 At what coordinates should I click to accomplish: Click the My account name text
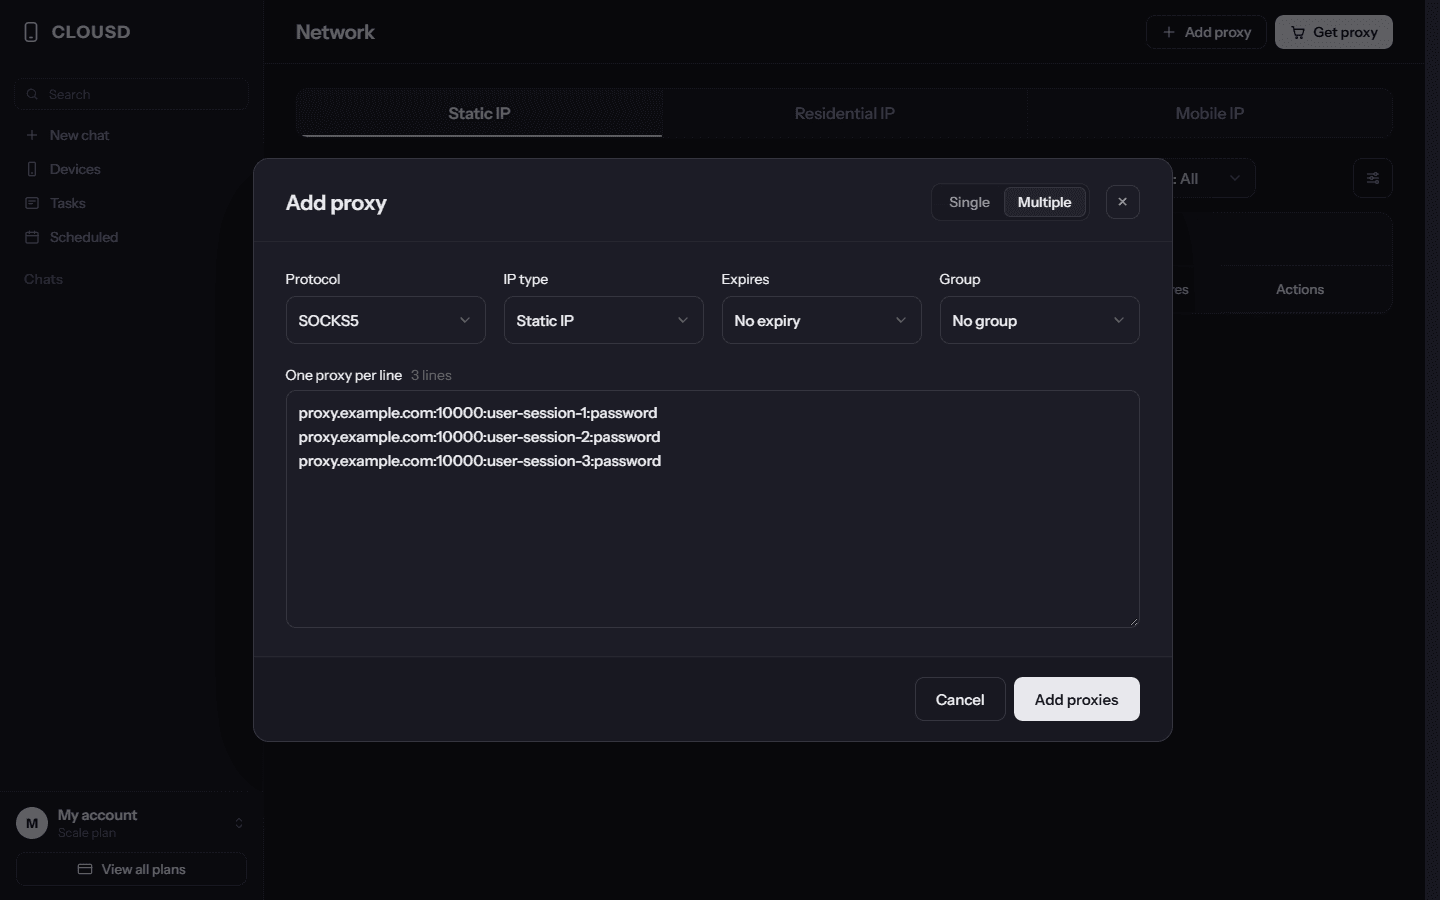point(98,815)
